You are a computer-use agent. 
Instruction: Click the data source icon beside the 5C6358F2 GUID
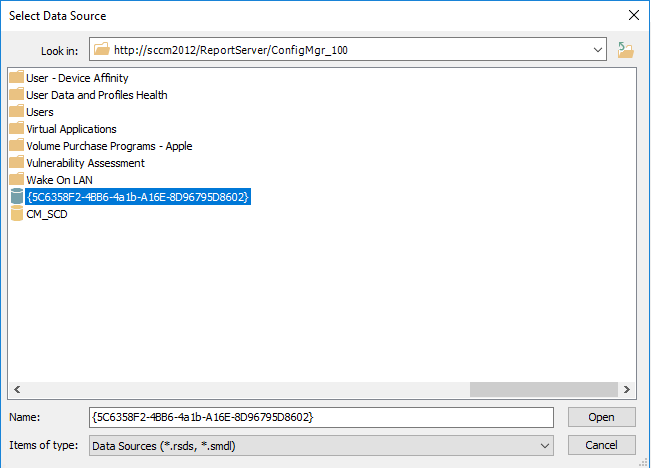(x=17, y=196)
